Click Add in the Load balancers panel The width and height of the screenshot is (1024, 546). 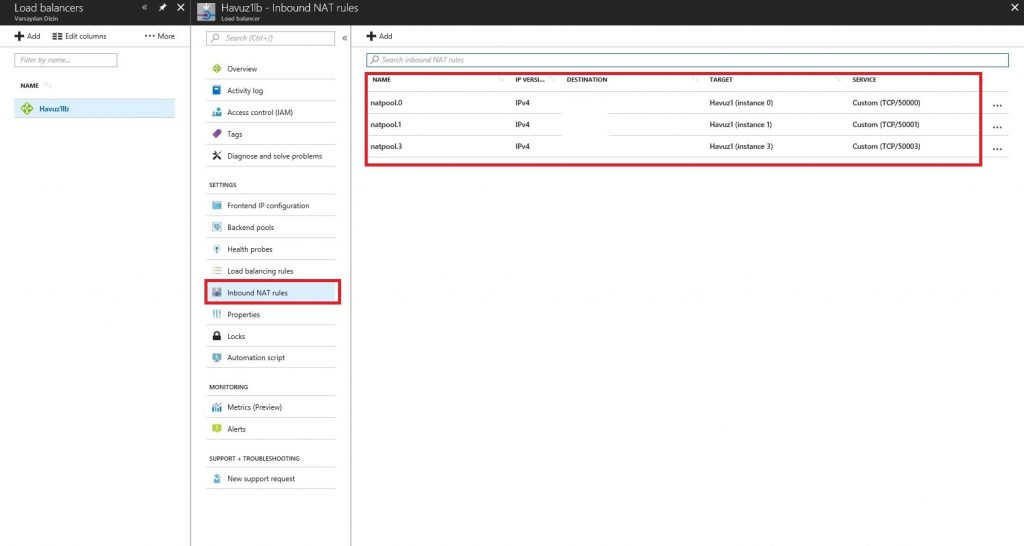point(27,36)
